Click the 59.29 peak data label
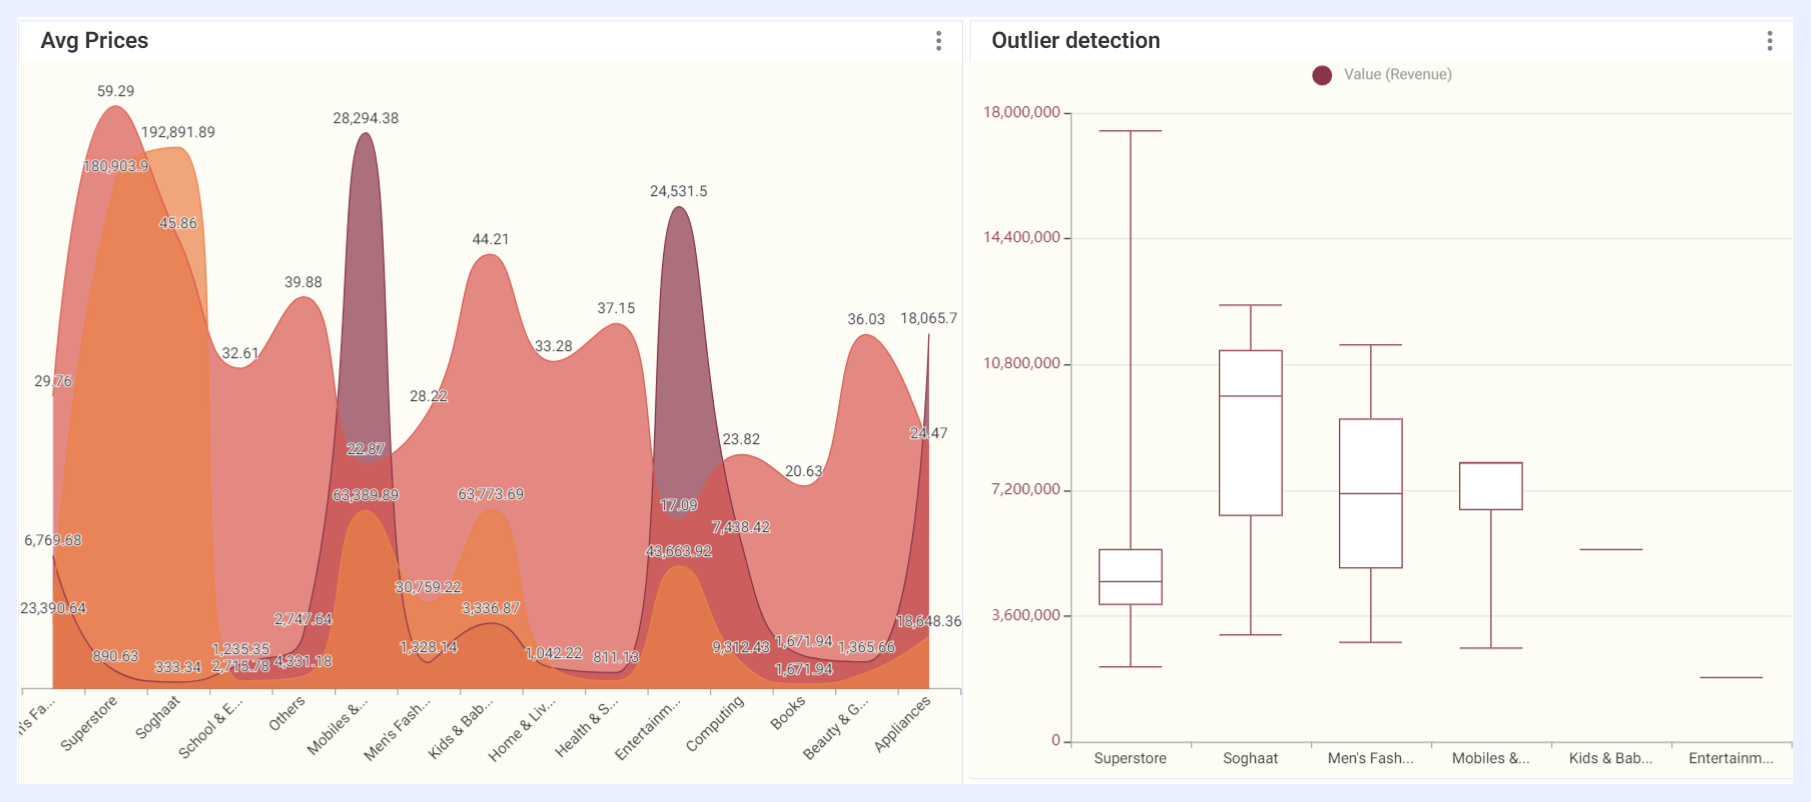1811x802 pixels. click(x=115, y=91)
